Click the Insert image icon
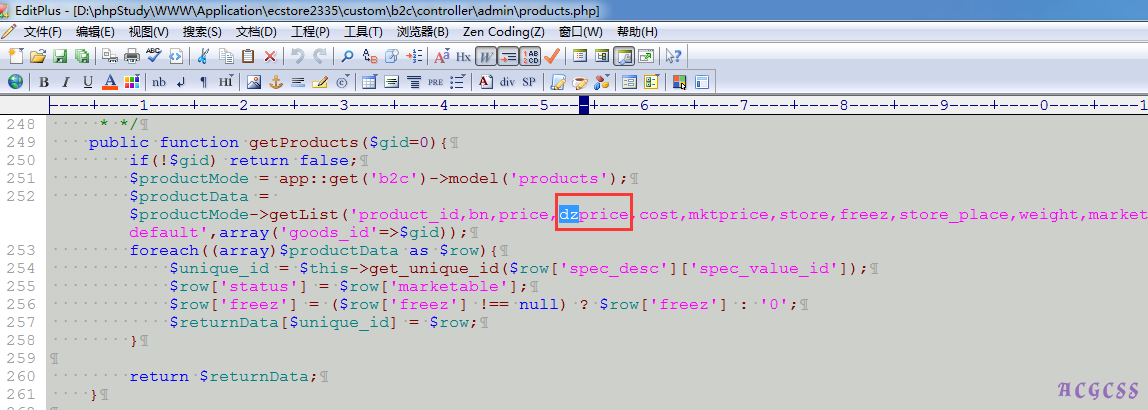The width and height of the screenshot is (1148, 410). point(254,81)
